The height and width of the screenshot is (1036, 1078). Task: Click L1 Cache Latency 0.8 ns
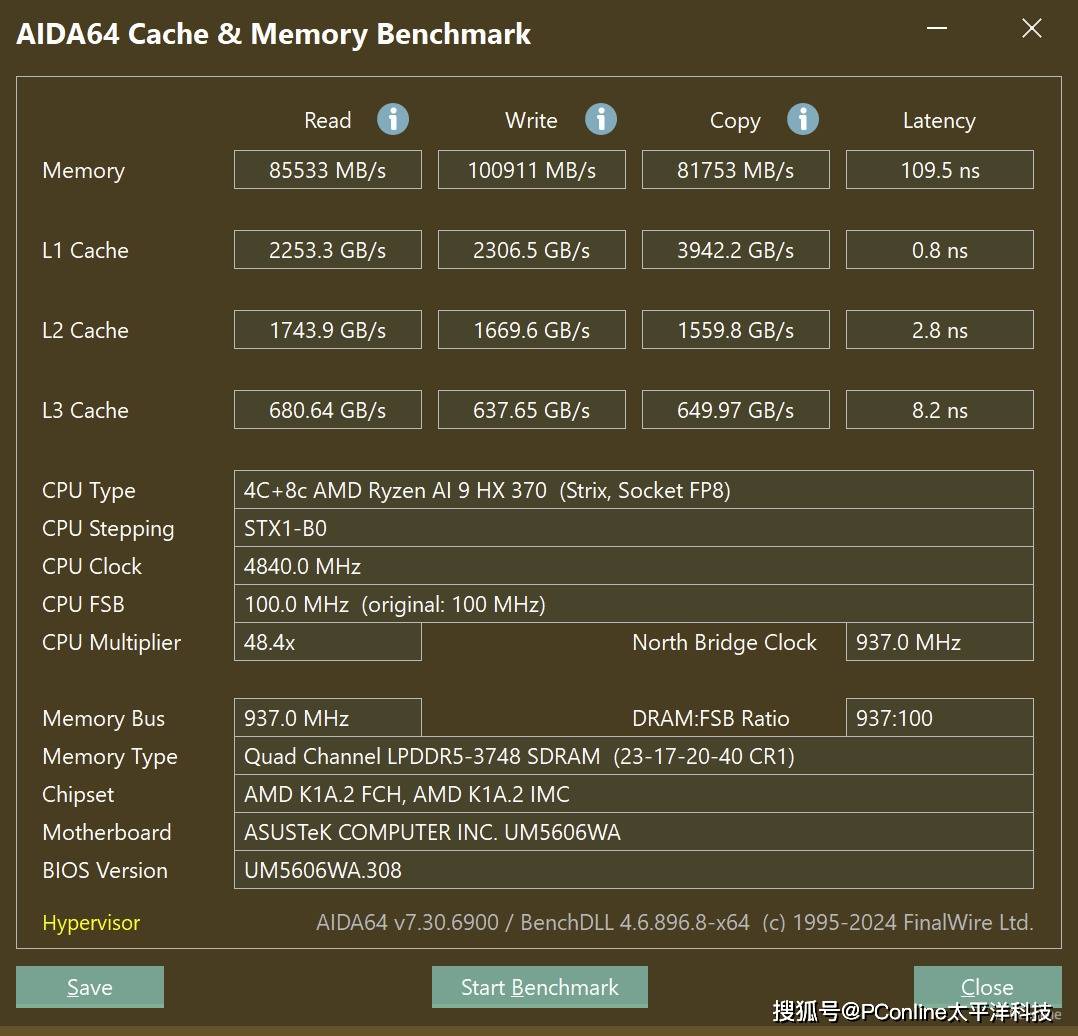point(940,250)
